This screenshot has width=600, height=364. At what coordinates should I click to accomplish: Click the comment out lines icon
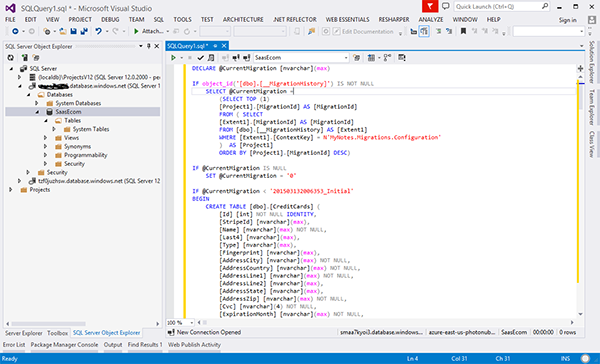pyautogui.click(x=439, y=31)
